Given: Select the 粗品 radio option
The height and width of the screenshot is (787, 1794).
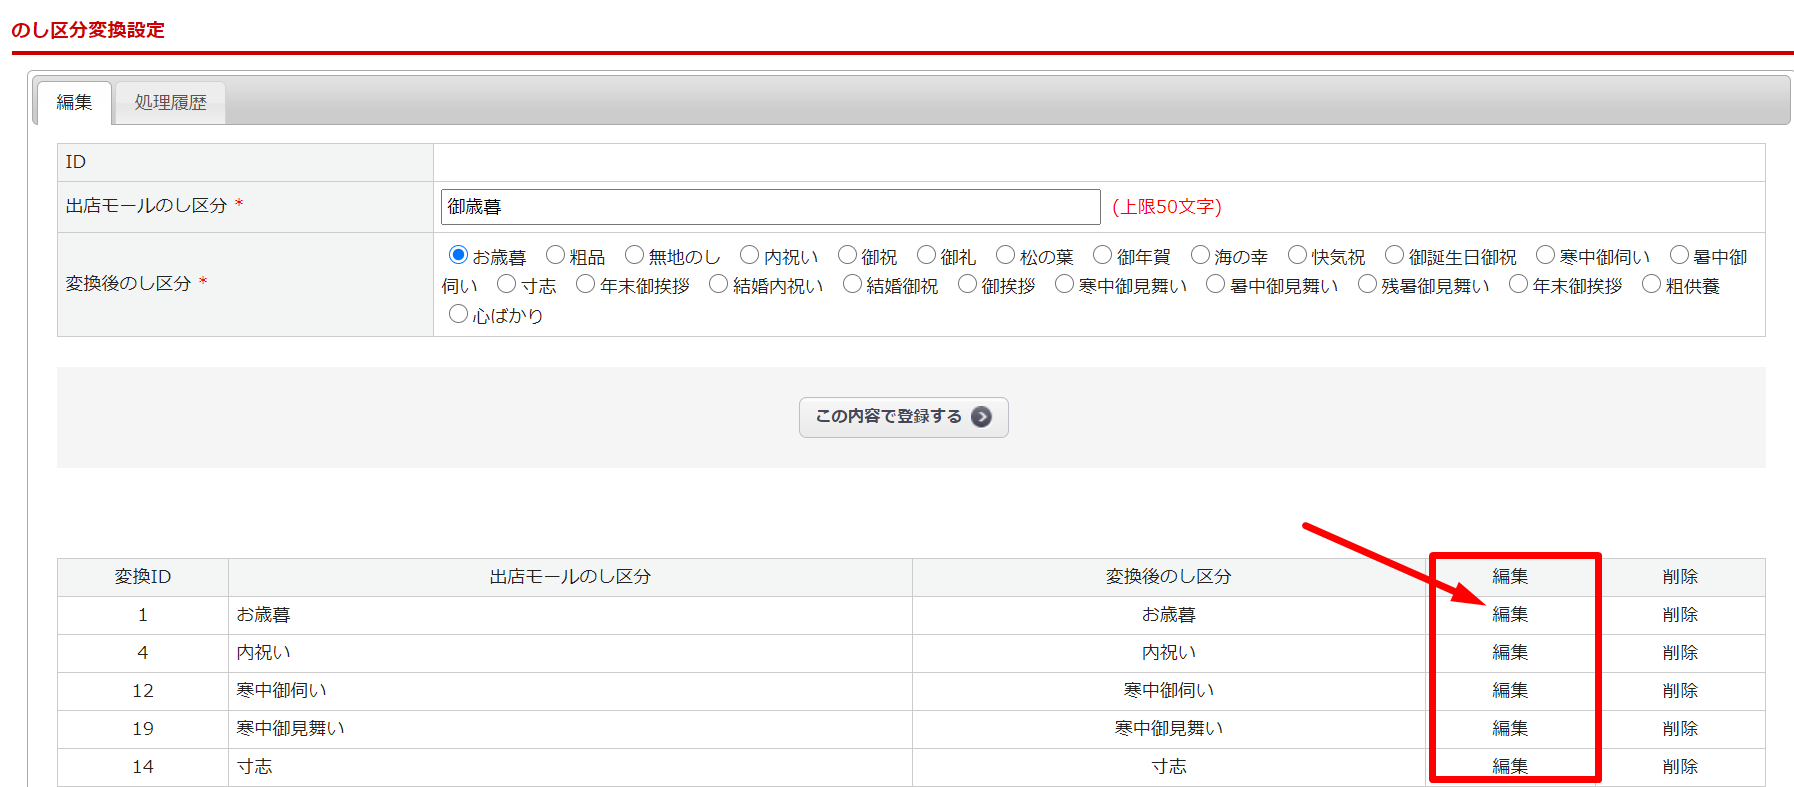Looking at the screenshot, I should [x=556, y=256].
